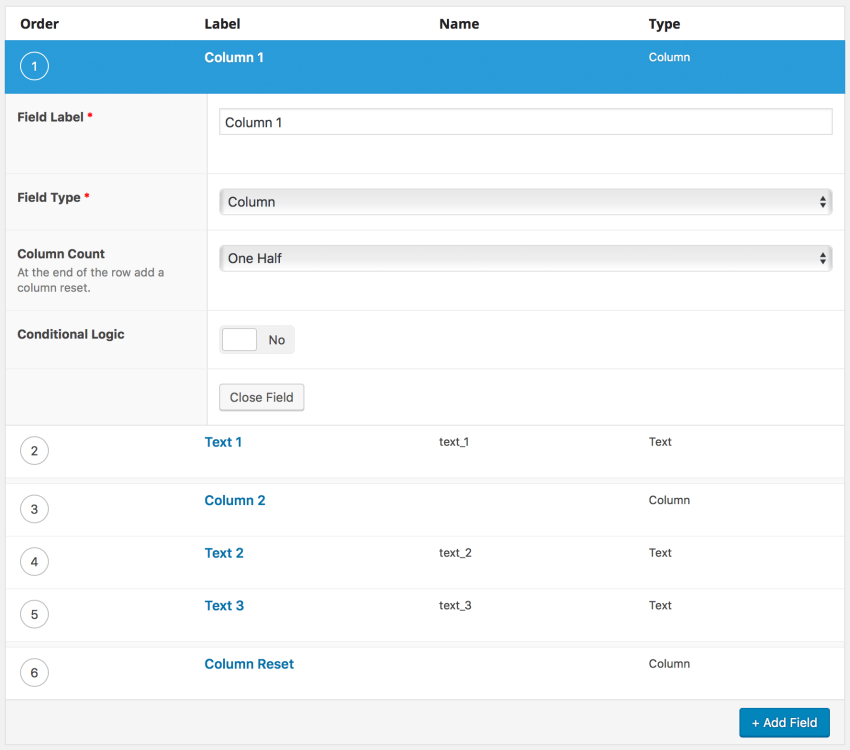Viewport: 850px width, 750px height.
Task: Open the Text 3 field
Action: [x=224, y=605]
